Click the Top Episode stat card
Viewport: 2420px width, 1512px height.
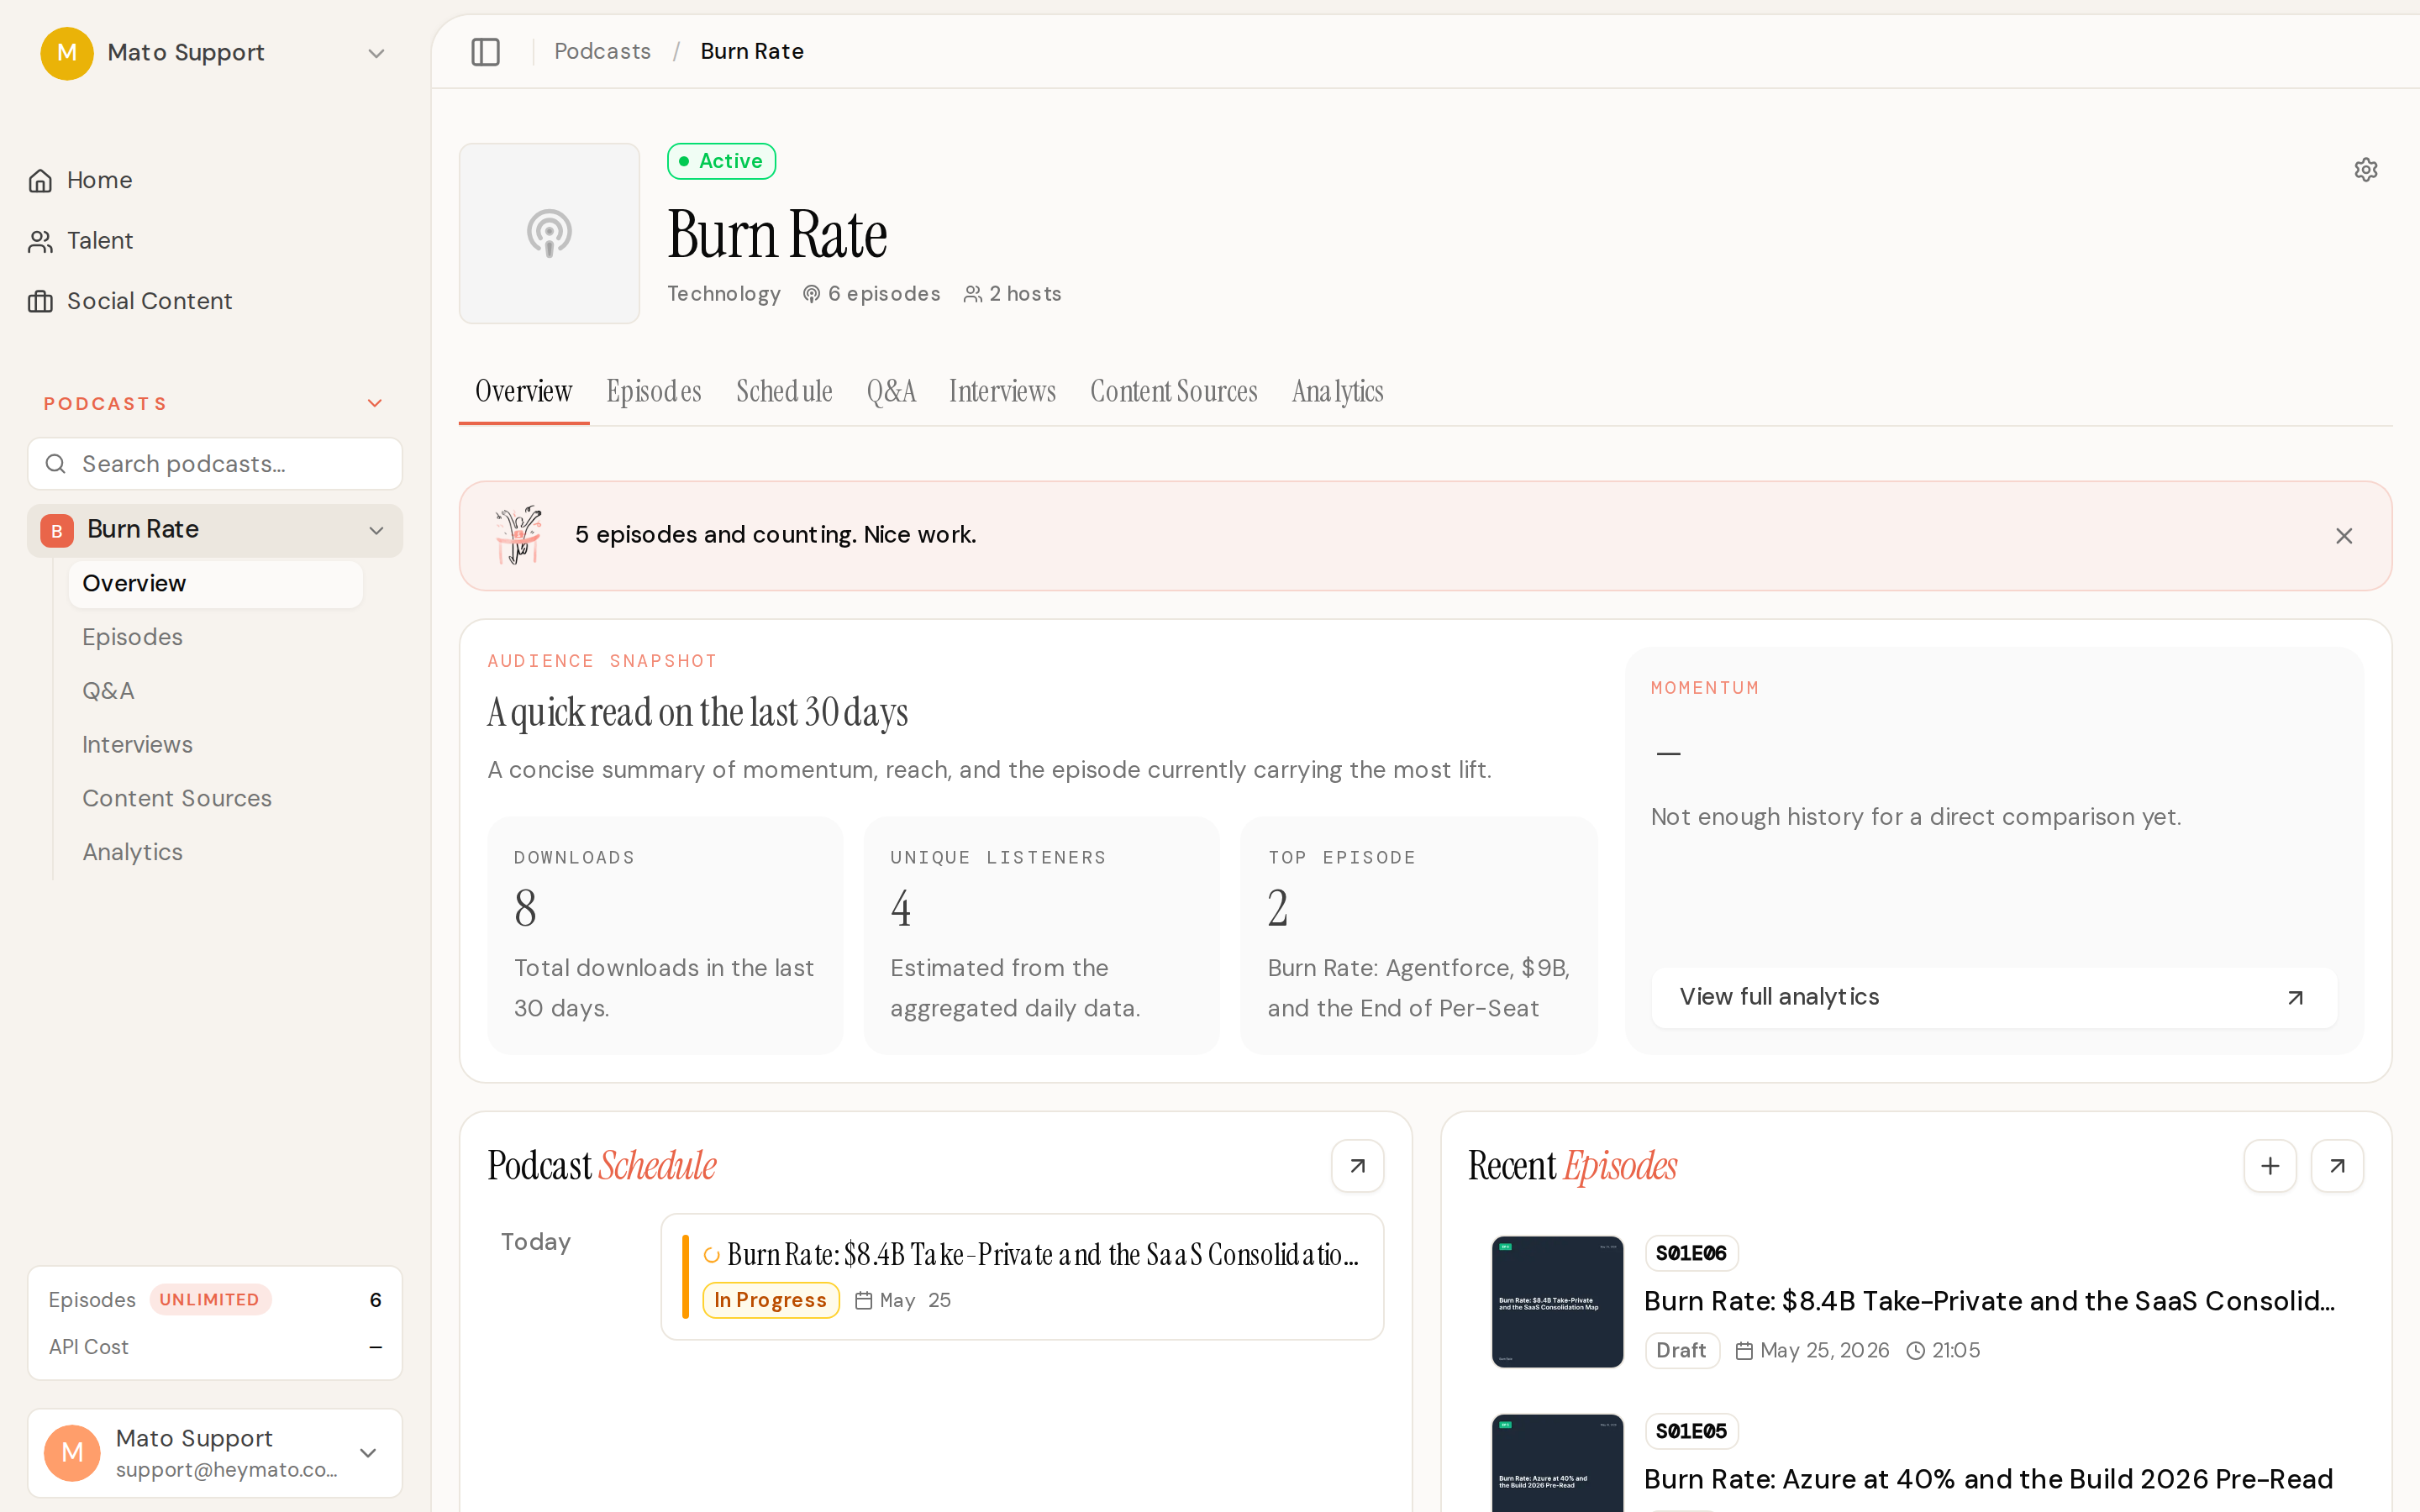1418,935
